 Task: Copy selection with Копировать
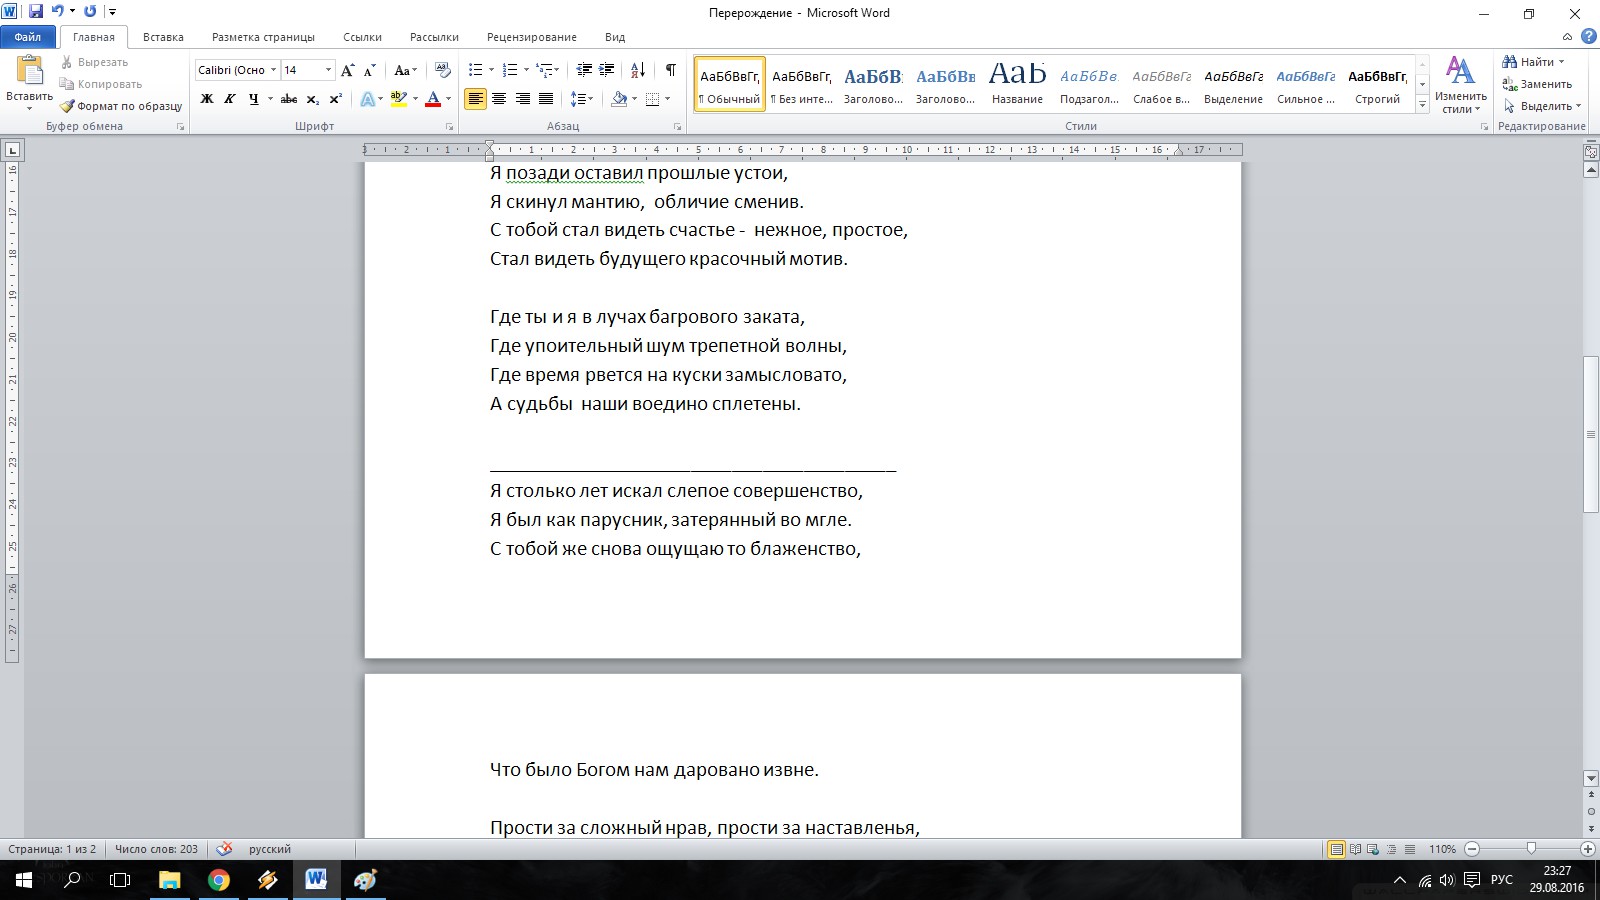101,84
